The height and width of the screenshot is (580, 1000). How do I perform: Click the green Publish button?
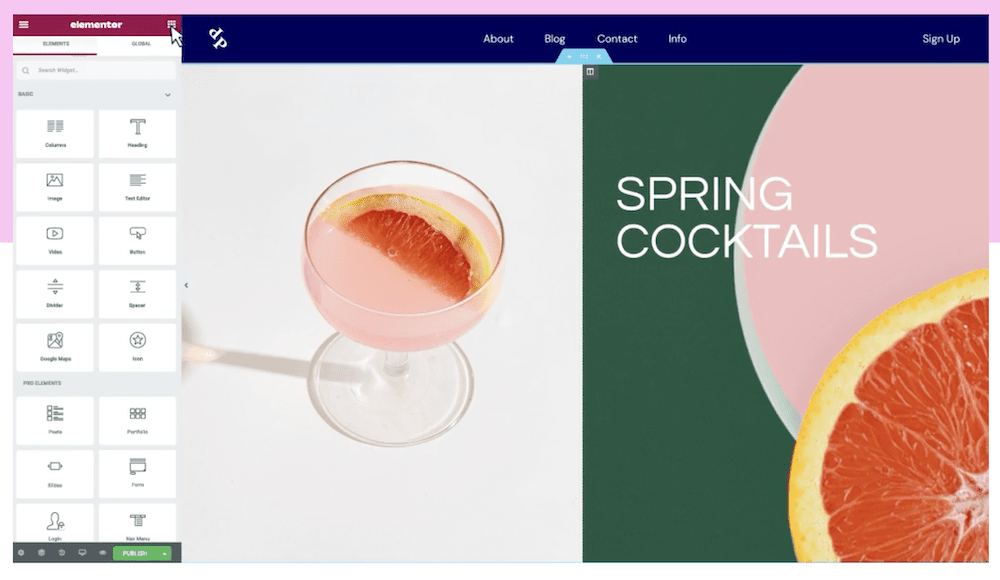(135, 553)
